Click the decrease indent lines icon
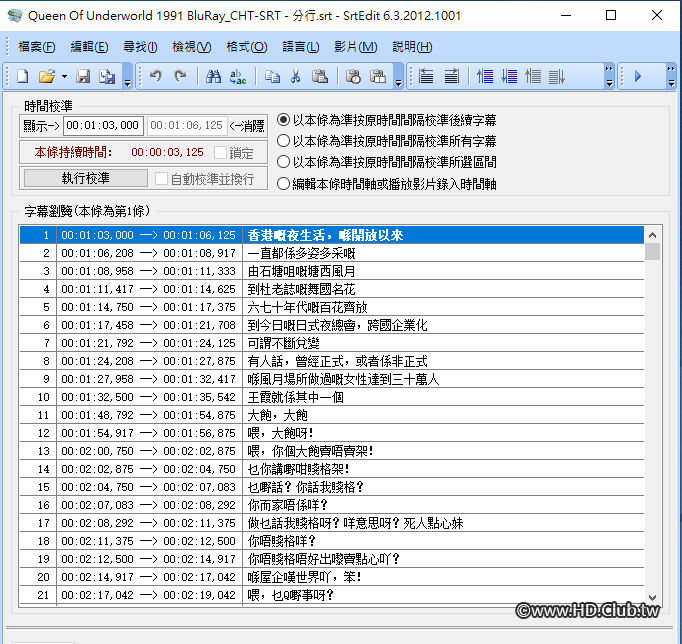Screen dimensions: 682x644 click(x=426, y=77)
